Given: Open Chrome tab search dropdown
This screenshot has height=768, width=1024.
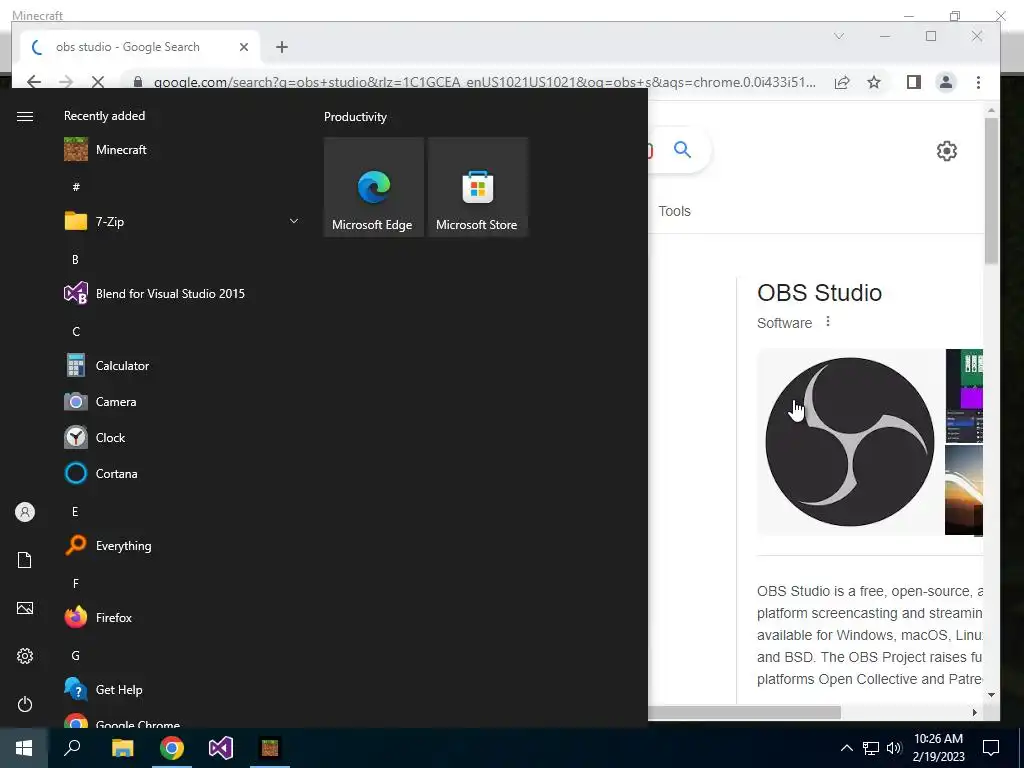Looking at the screenshot, I should 839,36.
